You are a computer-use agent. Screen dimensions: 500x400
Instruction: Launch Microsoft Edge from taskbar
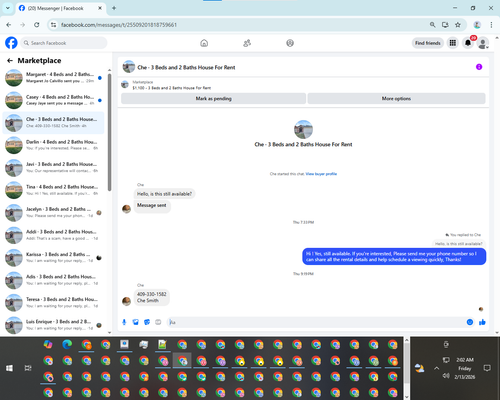tap(67, 344)
